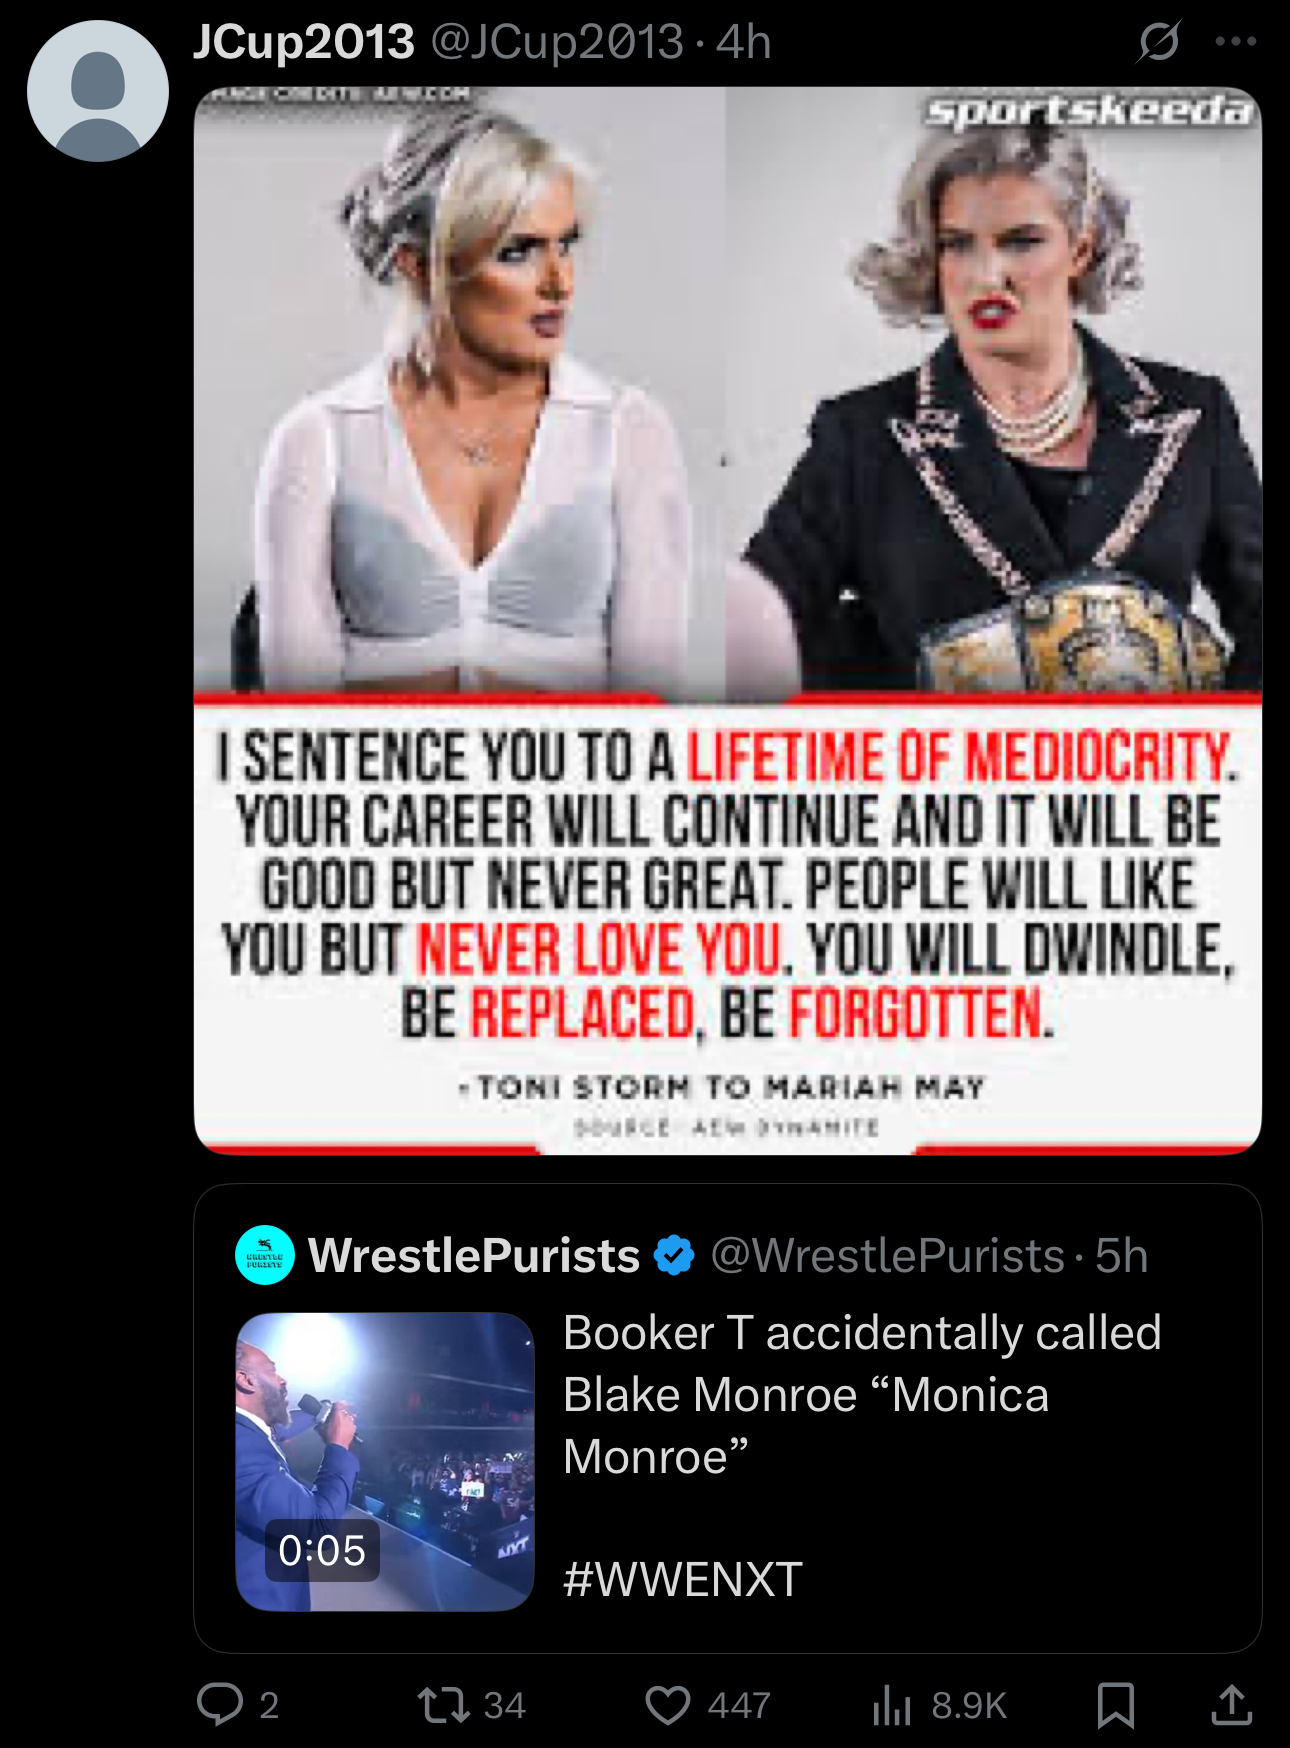The width and height of the screenshot is (1290, 1748).
Task: Tap the repost arrows icon
Action: [x=444, y=1705]
